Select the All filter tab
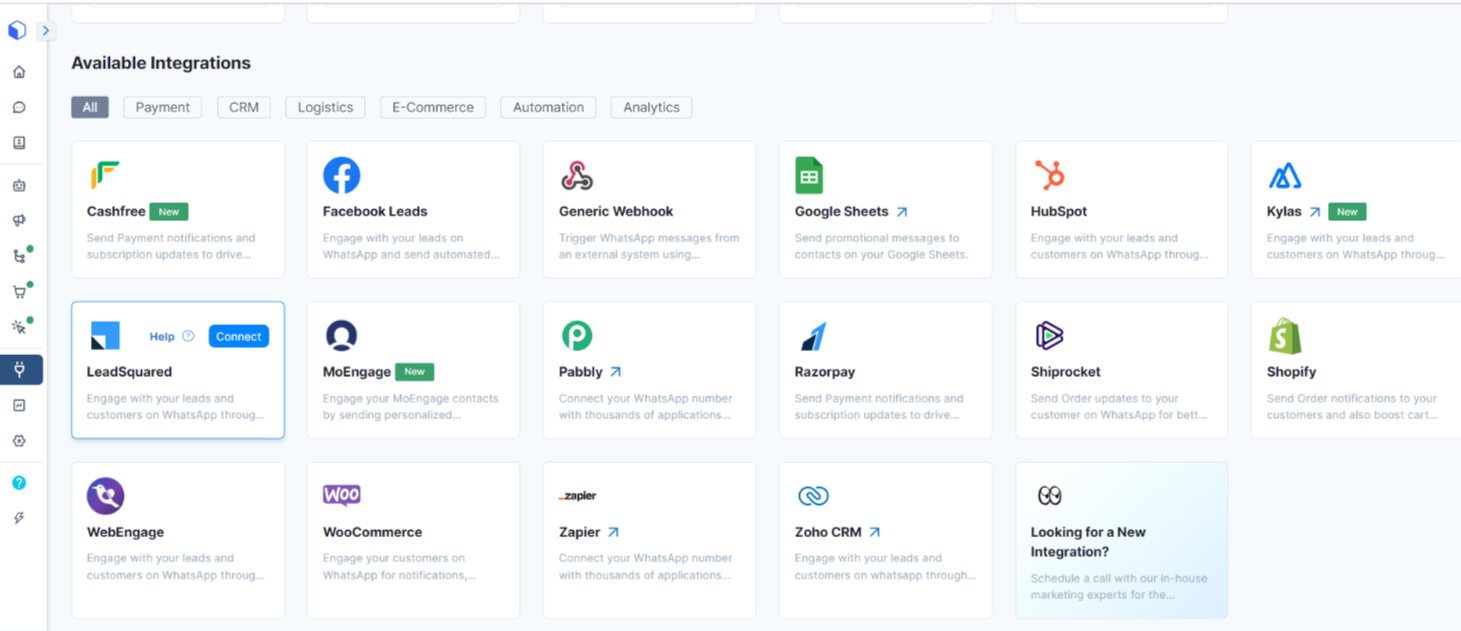 coord(90,107)
